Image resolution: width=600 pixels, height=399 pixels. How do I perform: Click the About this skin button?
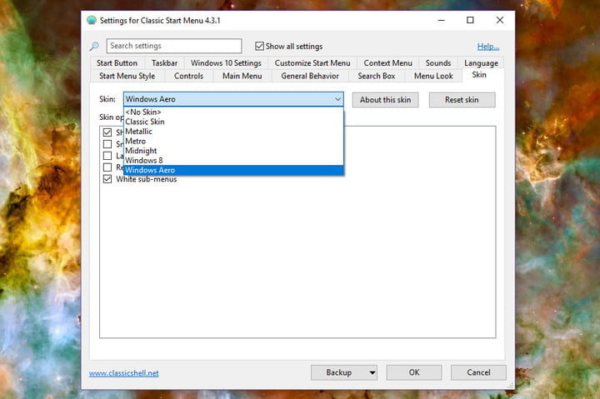point(385,100)
